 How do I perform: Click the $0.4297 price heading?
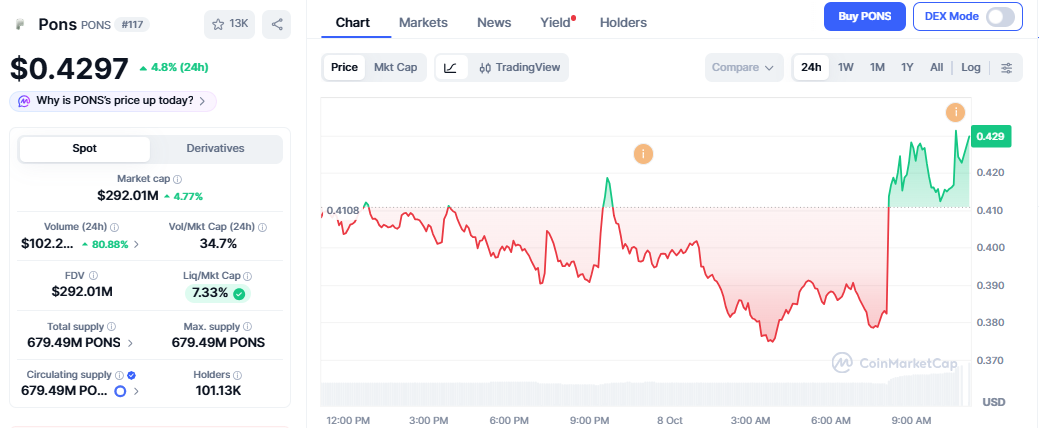tap(69, 69)
